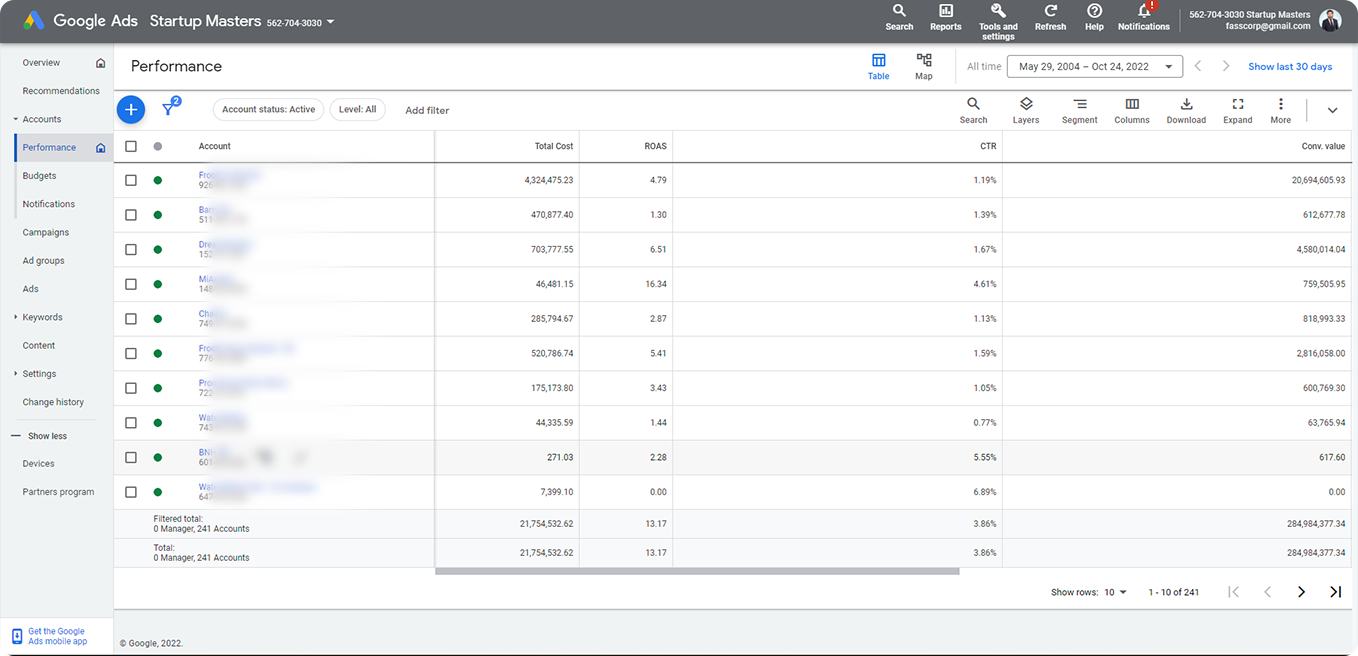1358x656 pixels.
Task: Open Startup Masters account switcher dropdown
Action: [331, 22]
